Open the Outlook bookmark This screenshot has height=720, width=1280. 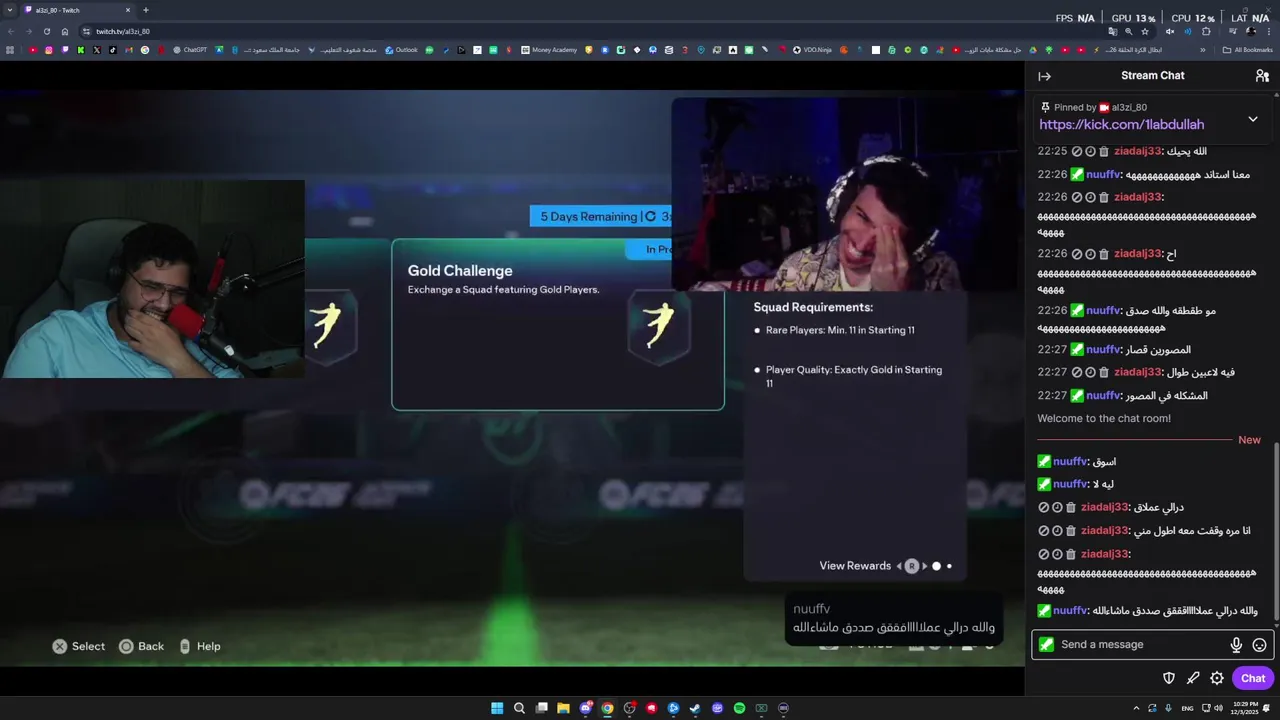point(402,50)
